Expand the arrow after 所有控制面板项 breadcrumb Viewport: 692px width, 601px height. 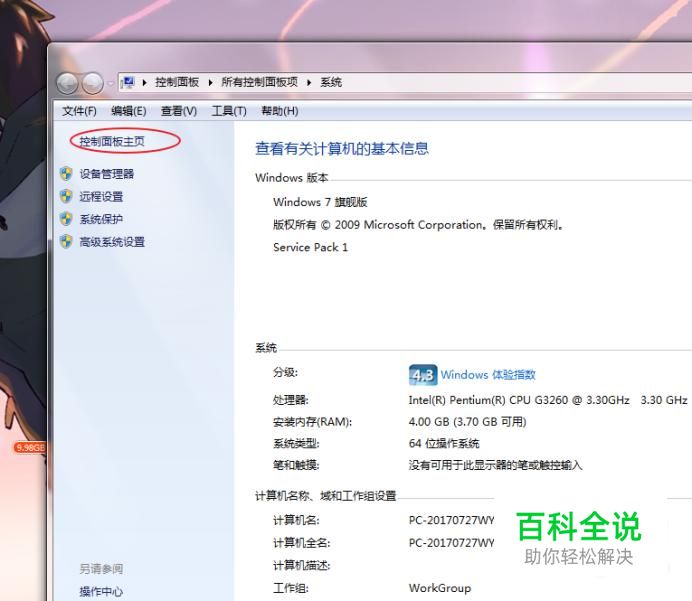(x=309, y=83)
